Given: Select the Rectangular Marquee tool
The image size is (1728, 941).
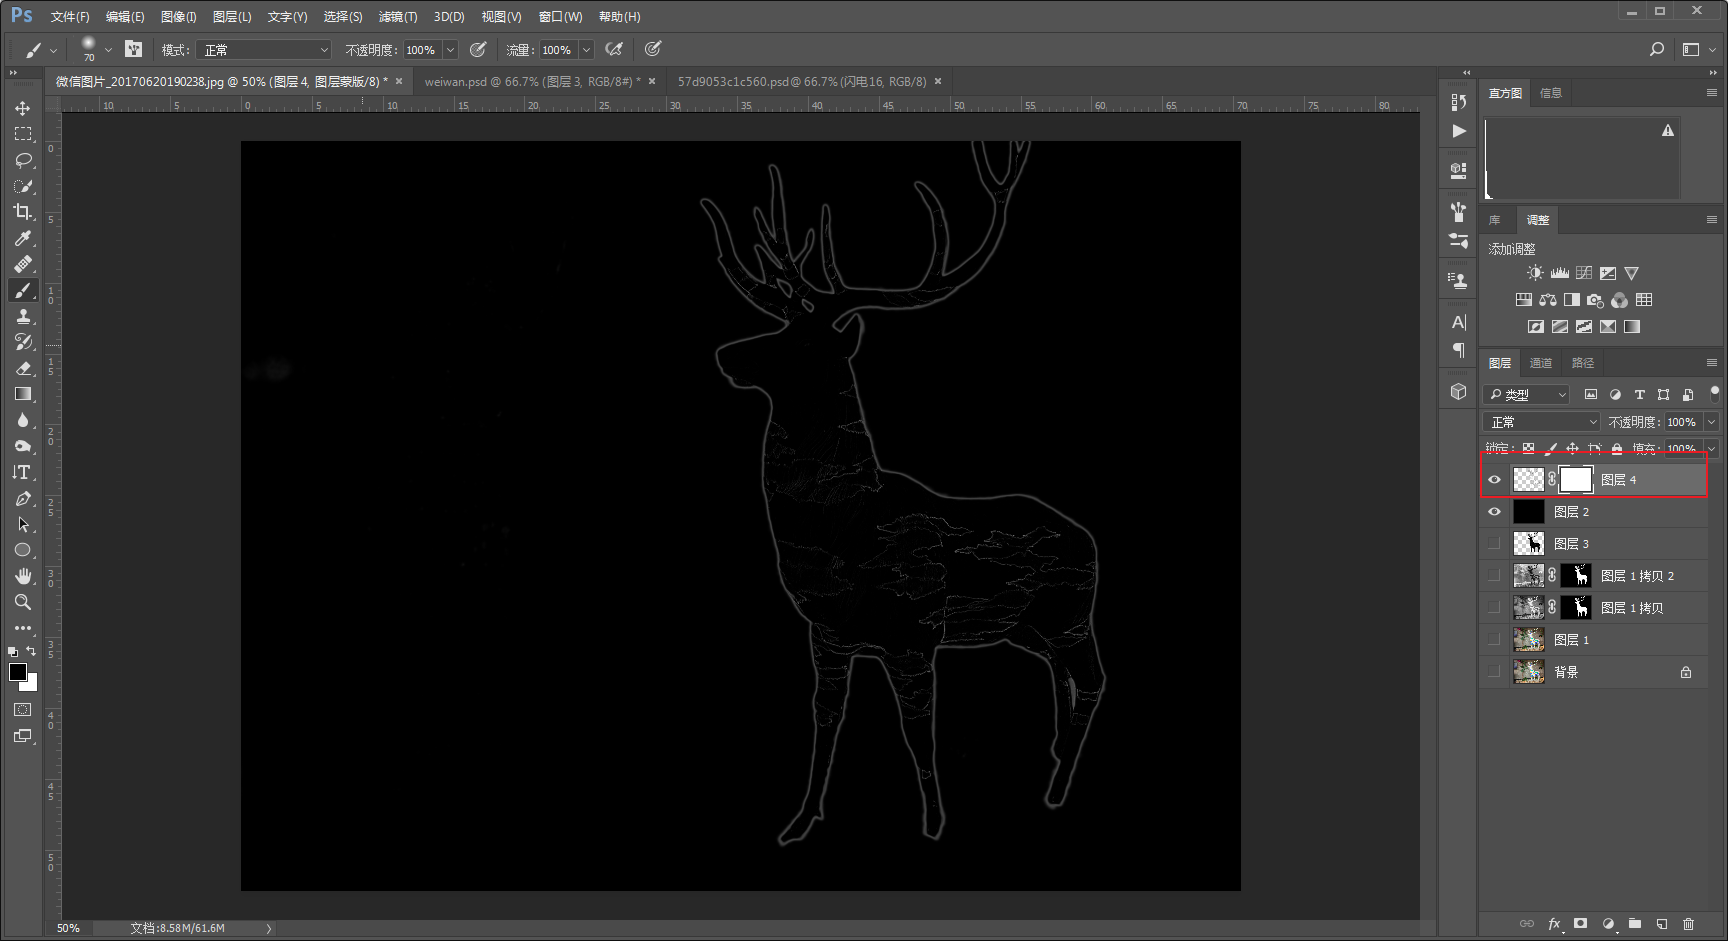Looking at the screenshot, I should (x=23, y=134).
